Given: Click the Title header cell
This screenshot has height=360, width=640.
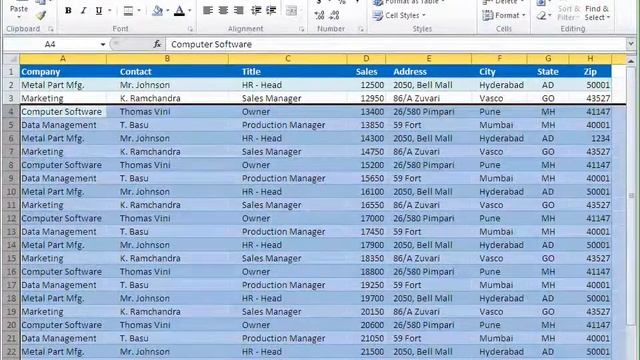Looking at the screenshot, I should tap(288, 72).
